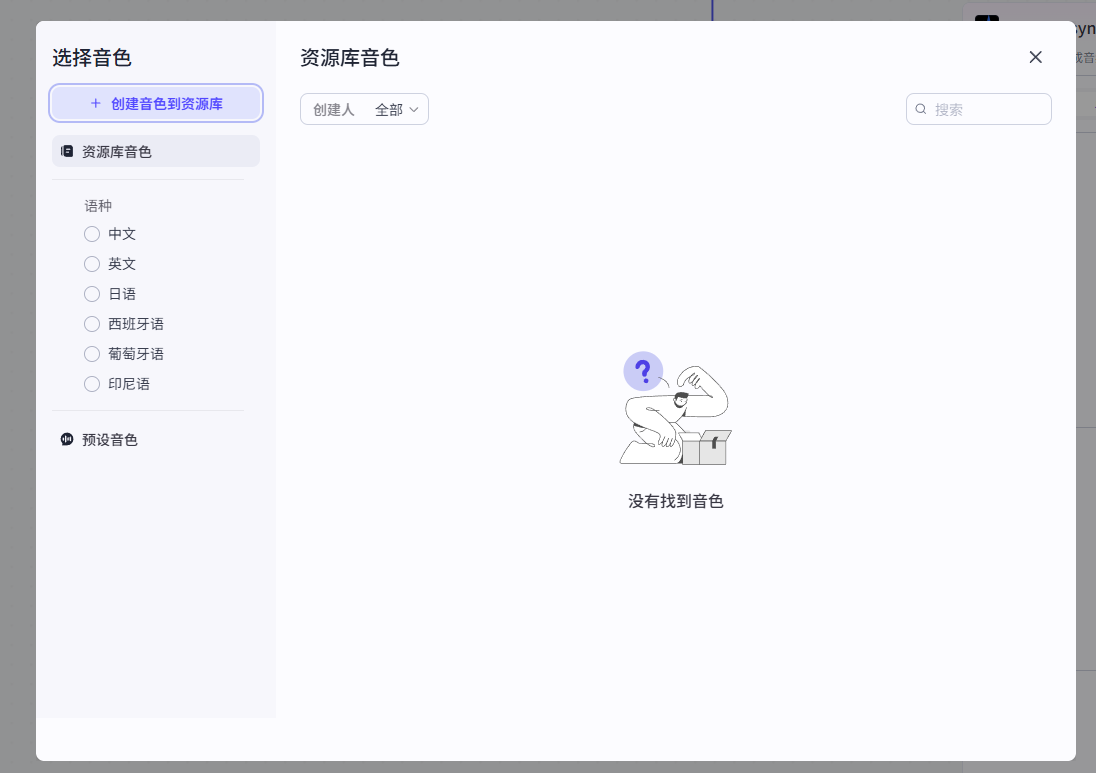Pick the 西班牙语 radio option

pyautogui.click(x=92, y=324)
